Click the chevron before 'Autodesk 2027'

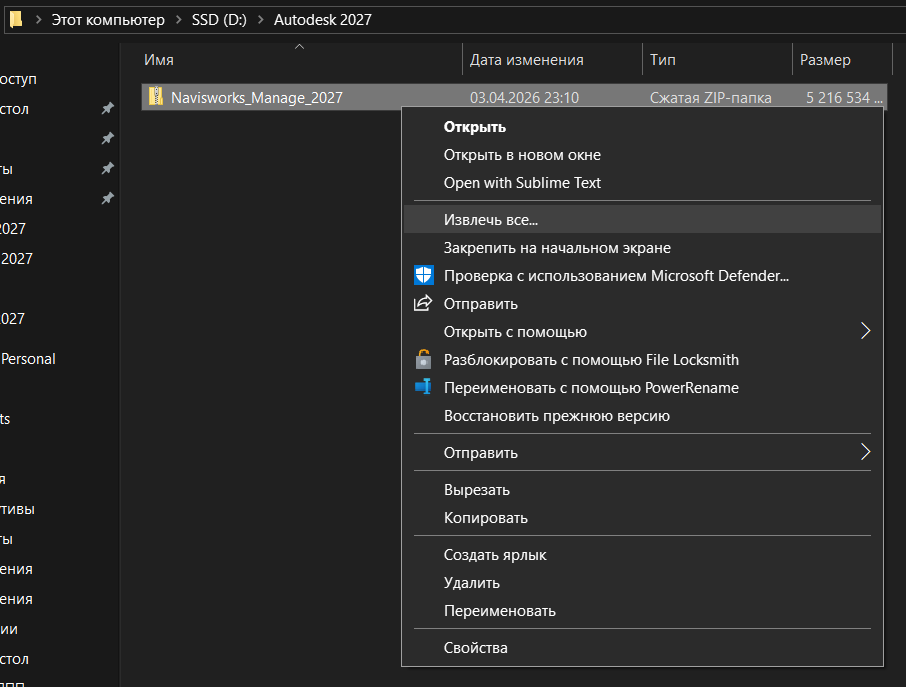(x=261, y=20)
